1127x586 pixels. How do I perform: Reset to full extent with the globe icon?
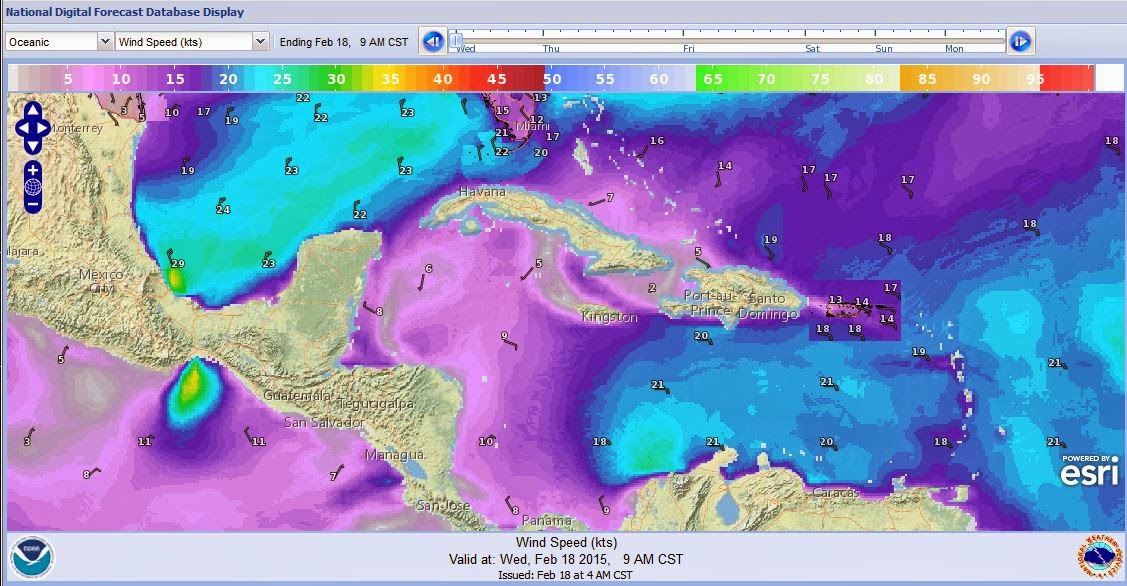point(31,186)
